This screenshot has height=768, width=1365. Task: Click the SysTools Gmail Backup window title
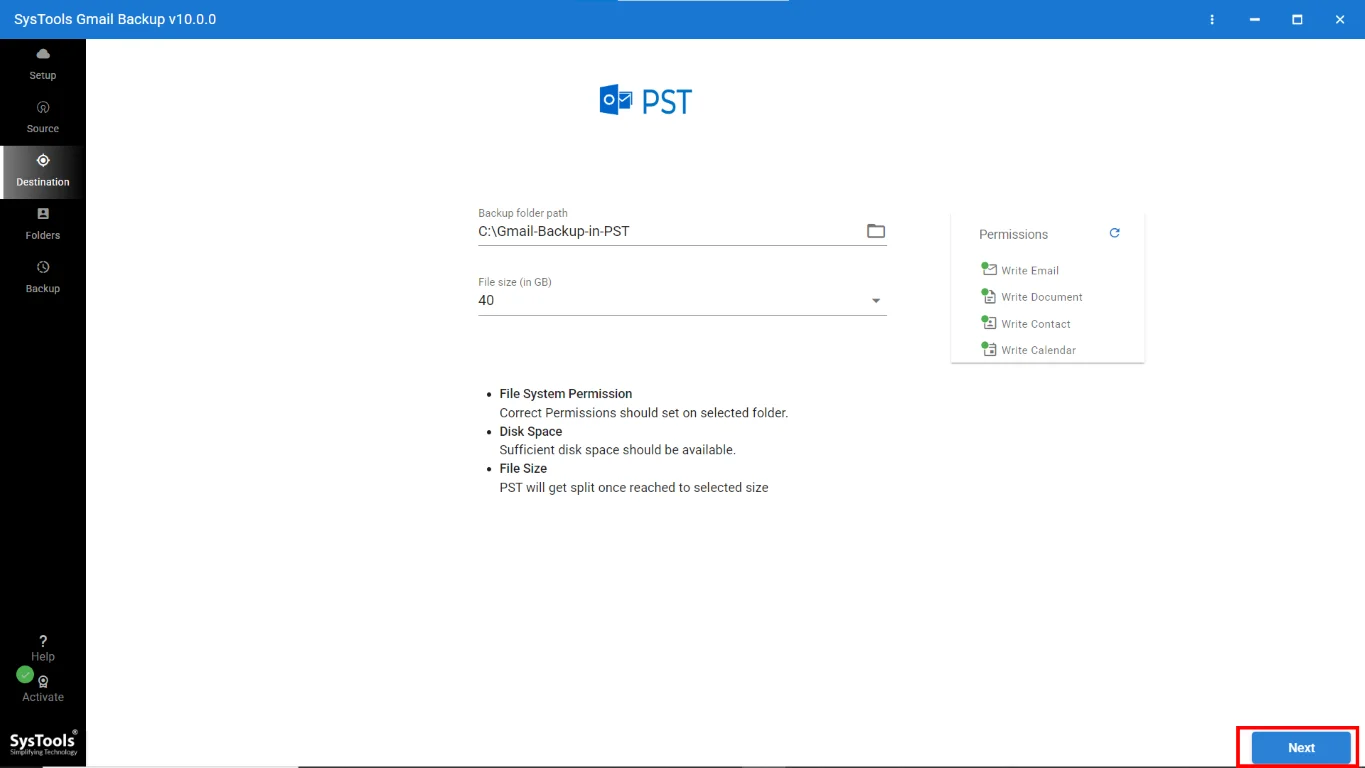115,19
